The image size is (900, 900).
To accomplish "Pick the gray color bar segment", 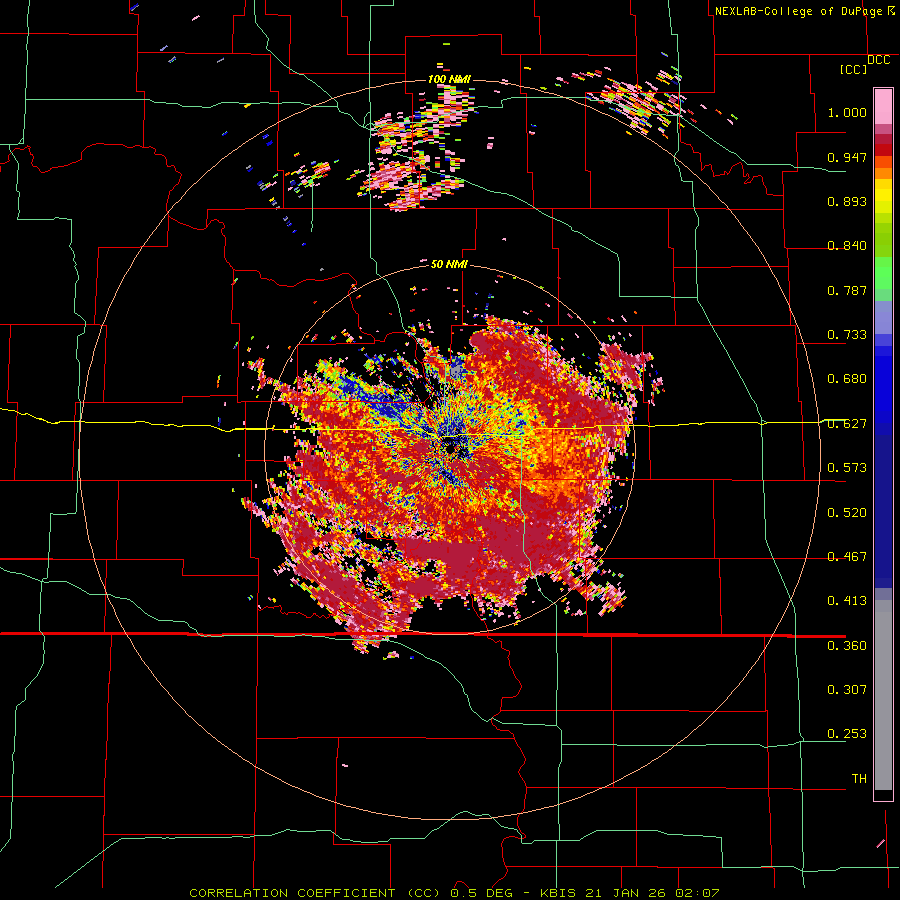I will (x=883, y=695).
